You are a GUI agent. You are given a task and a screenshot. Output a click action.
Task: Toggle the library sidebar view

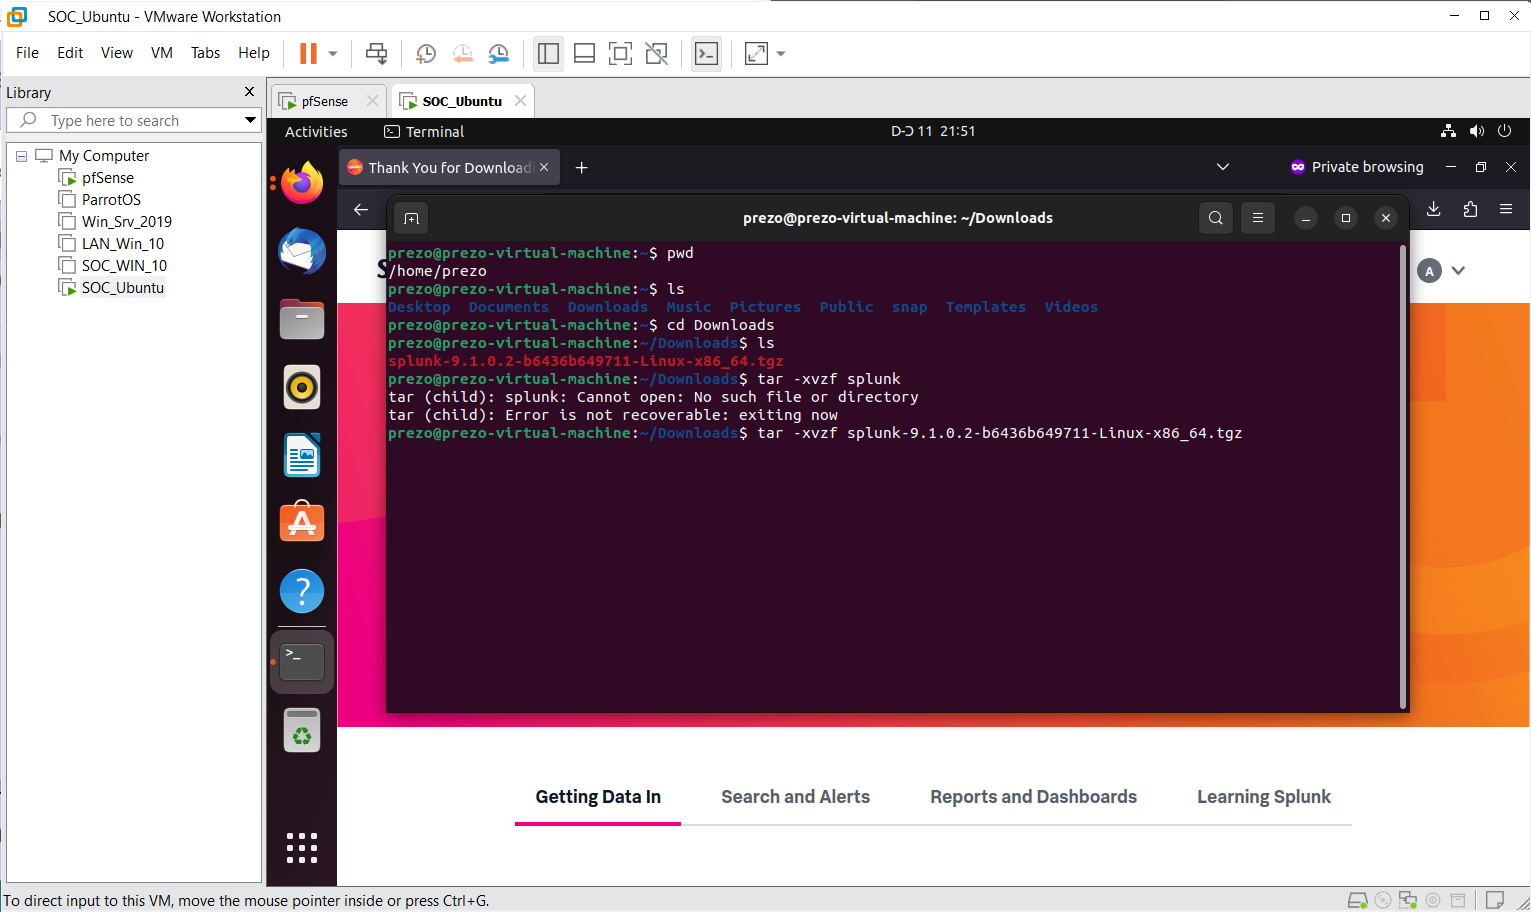pos(548,54)
